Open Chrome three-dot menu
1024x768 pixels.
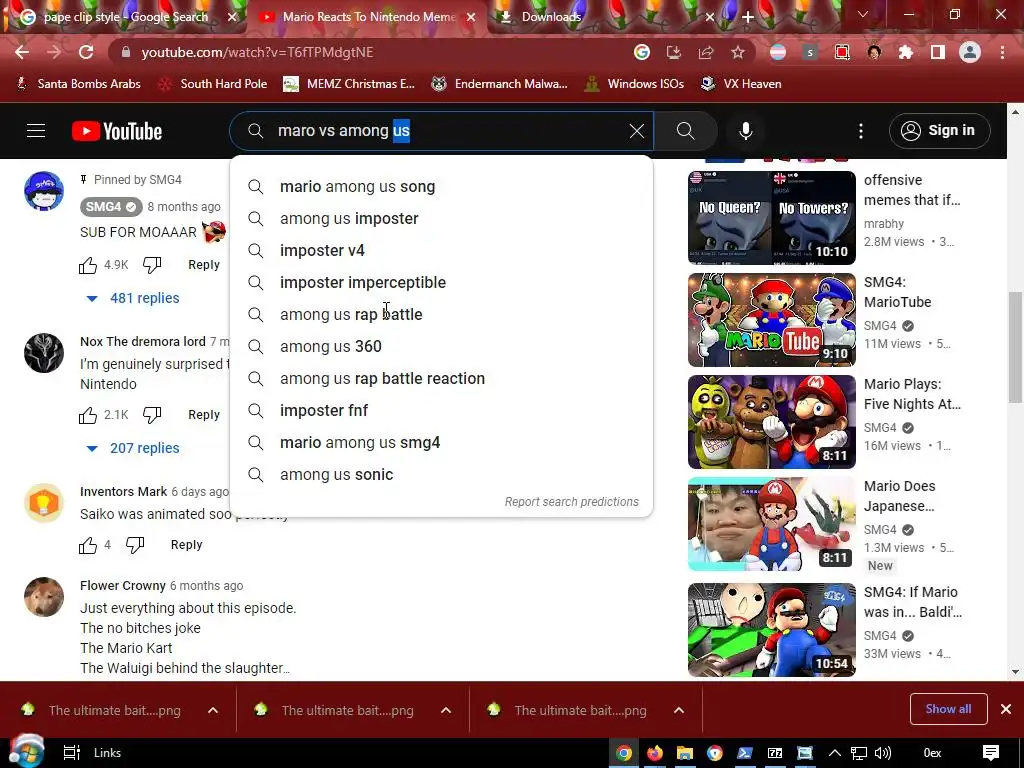[1002, 52]
